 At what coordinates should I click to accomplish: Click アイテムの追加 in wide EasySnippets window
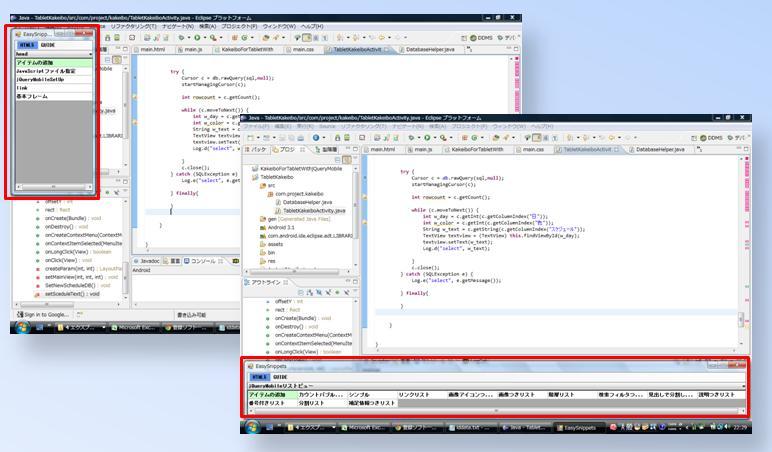(273, 394)
